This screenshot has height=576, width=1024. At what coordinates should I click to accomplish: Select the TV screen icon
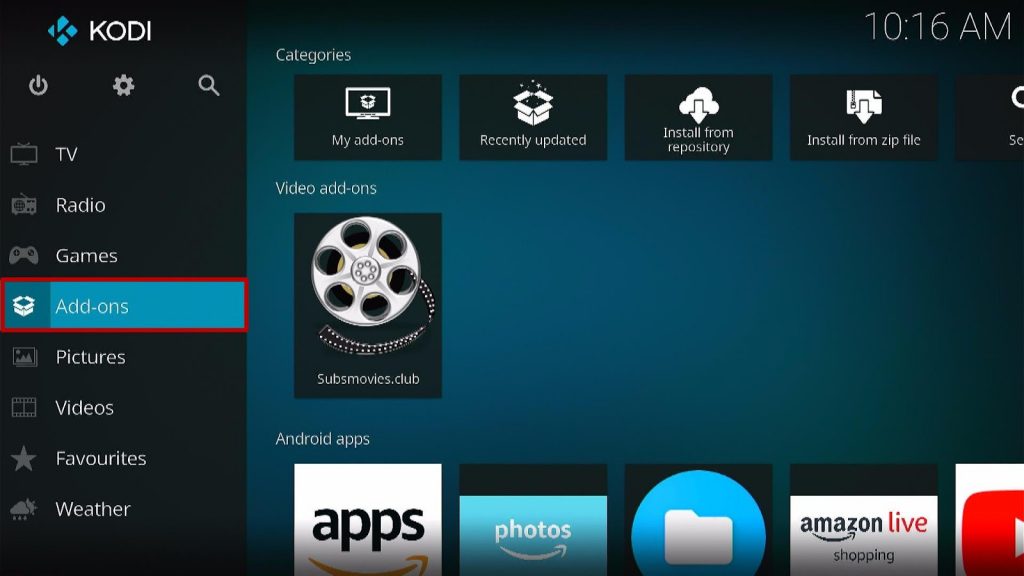[x=24, y=154]
